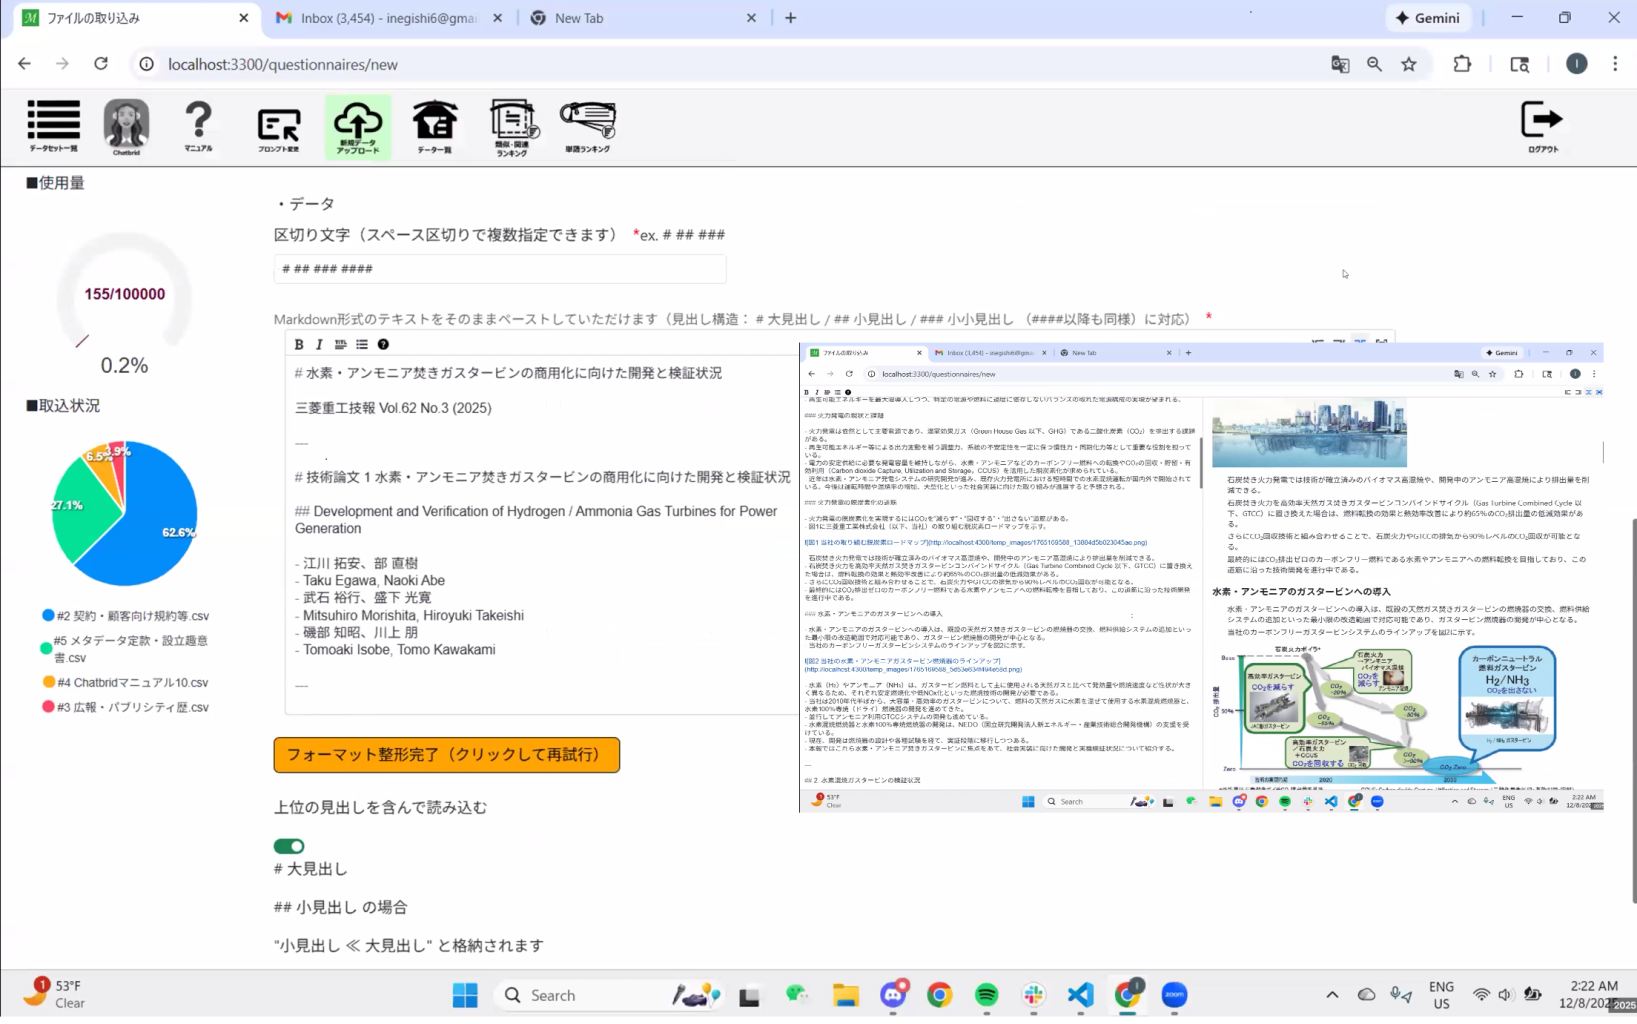The height and width of the screenshot is (1024, 1637).
Task: Open the 類似・関連ランキング icon
Action: (512, 126)
